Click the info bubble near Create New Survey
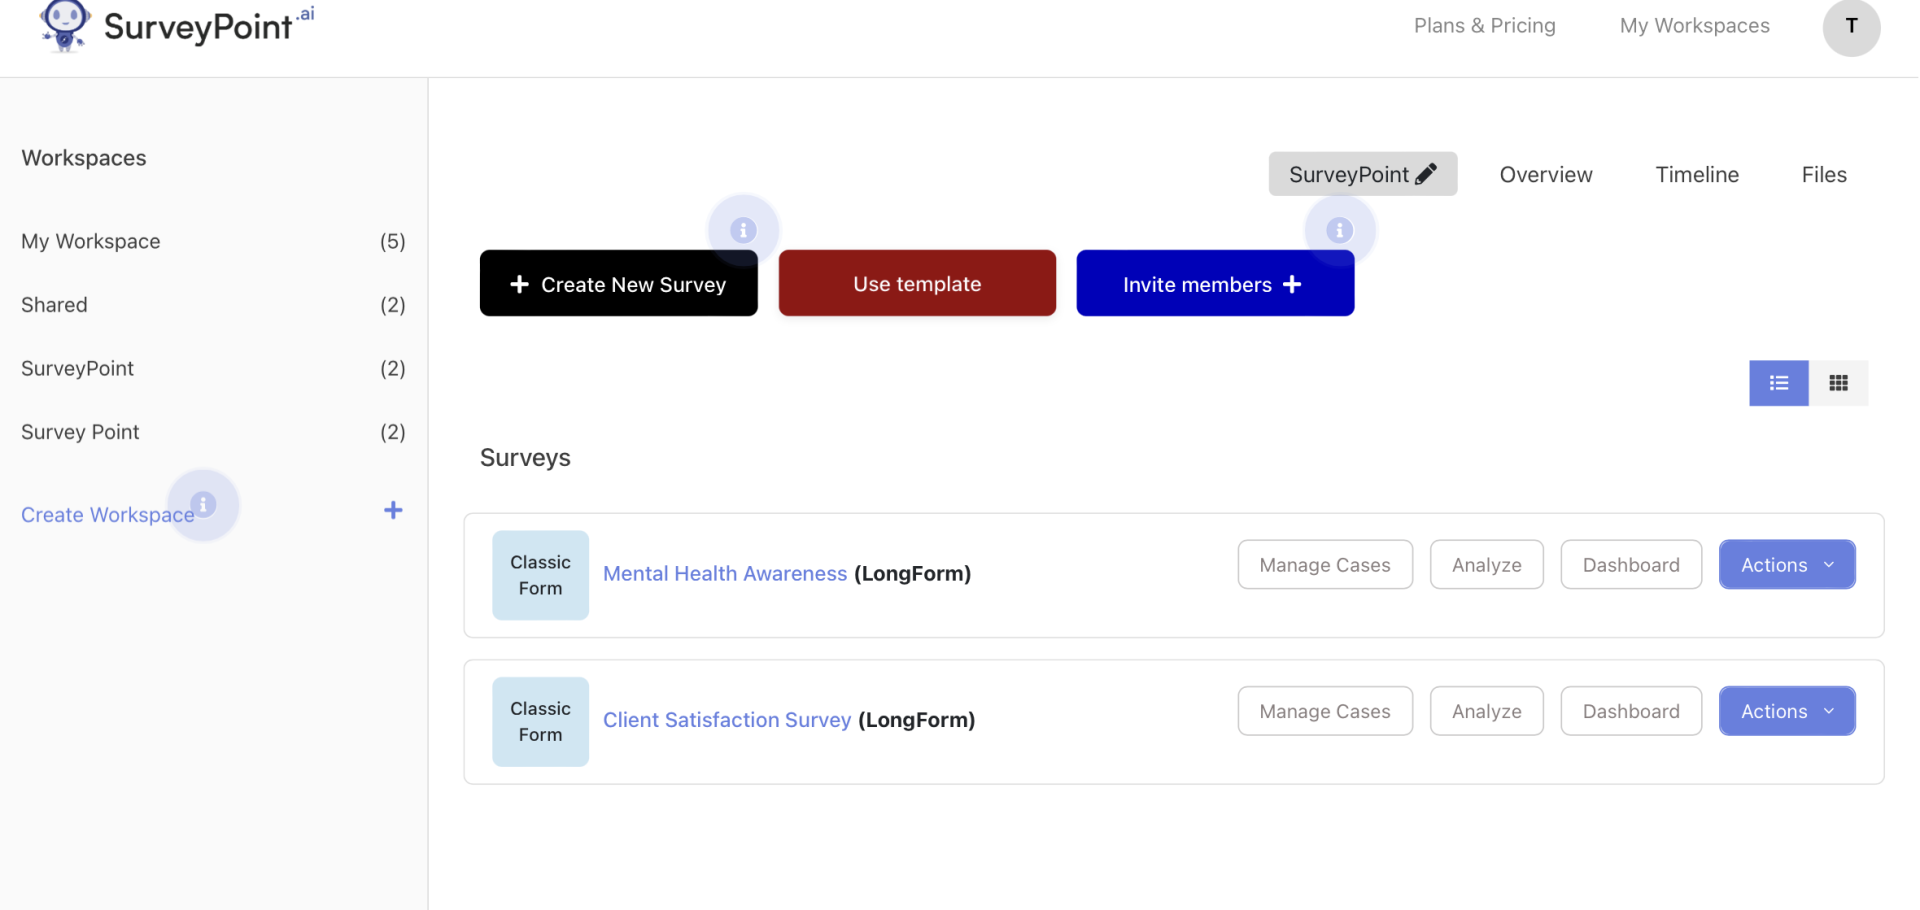The image size is (1920, 910). click(x=742, y=228)
